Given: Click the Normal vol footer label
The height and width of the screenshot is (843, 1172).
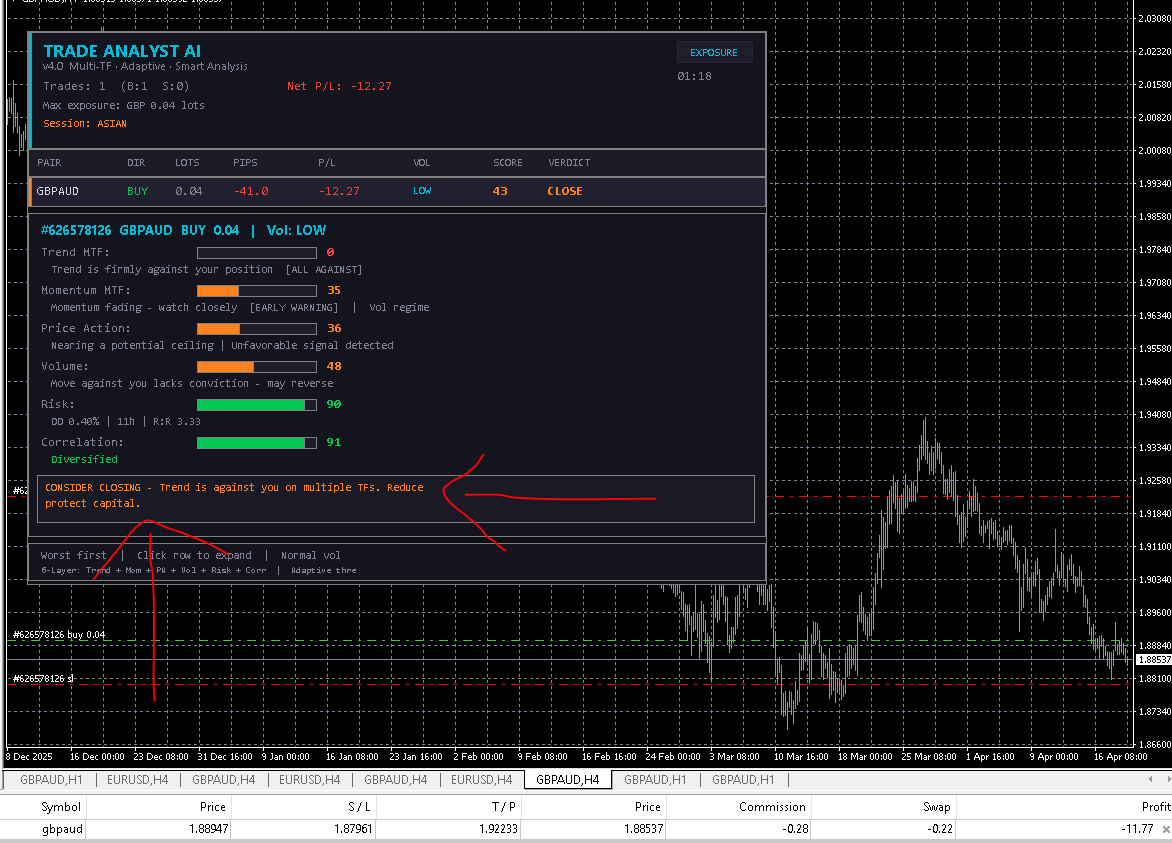Looking at the screenshot, I should (x=310, y=555).
